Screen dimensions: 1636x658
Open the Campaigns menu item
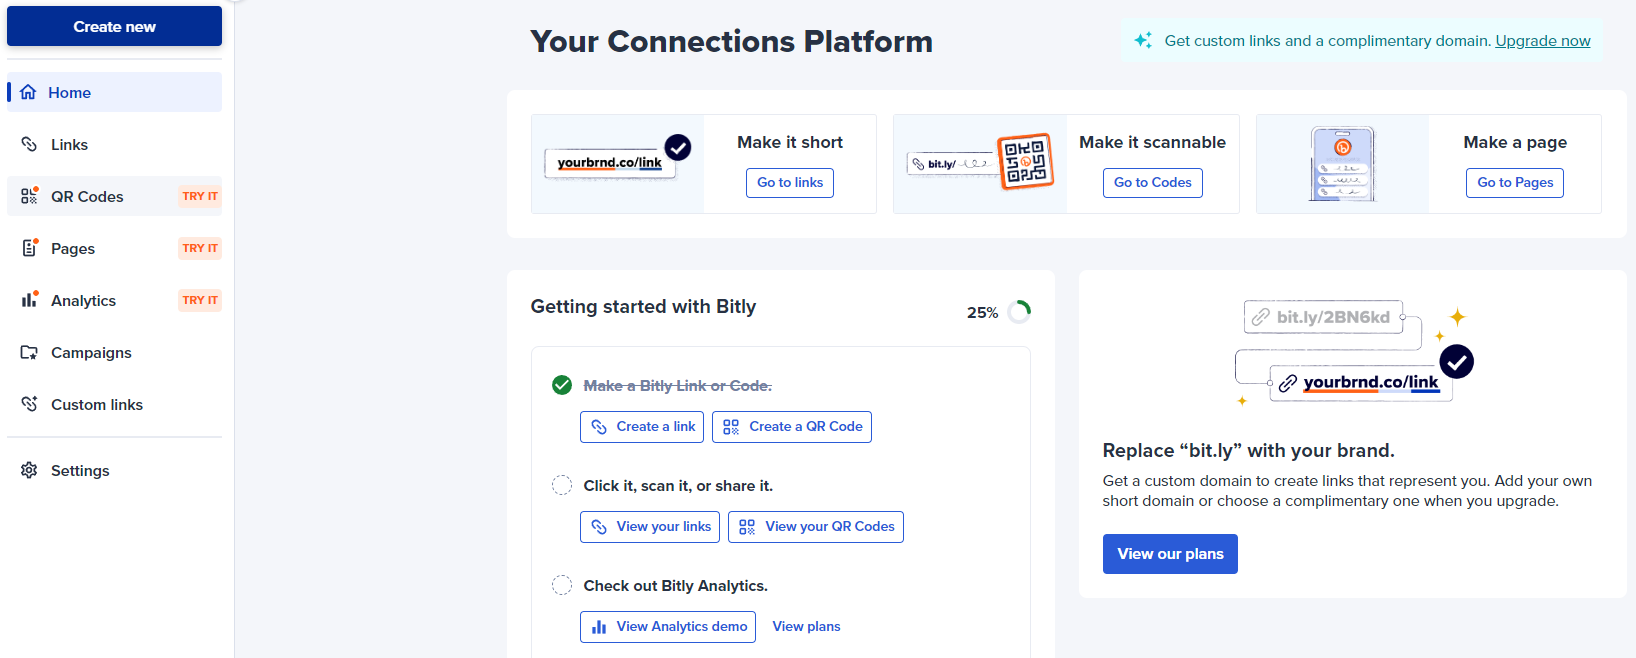(x=91, y=352)
